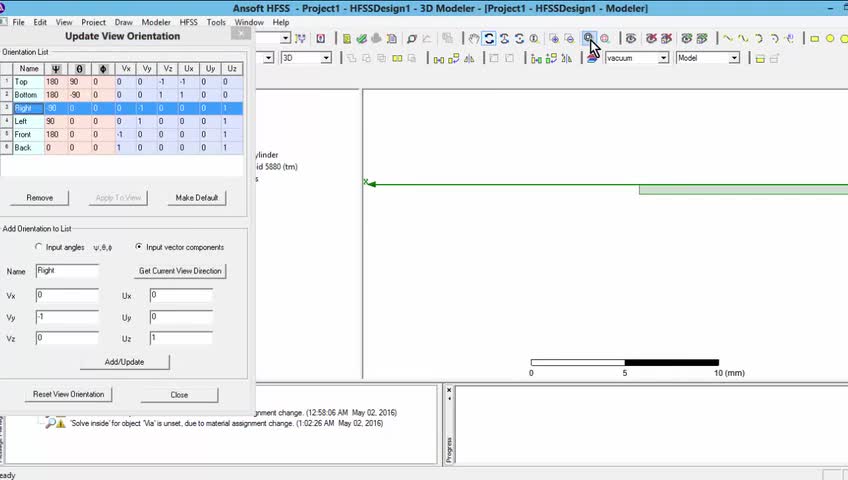Screen dimensions: 848x480
Task: Open the Model dropdown
Action: coord(734,58)
